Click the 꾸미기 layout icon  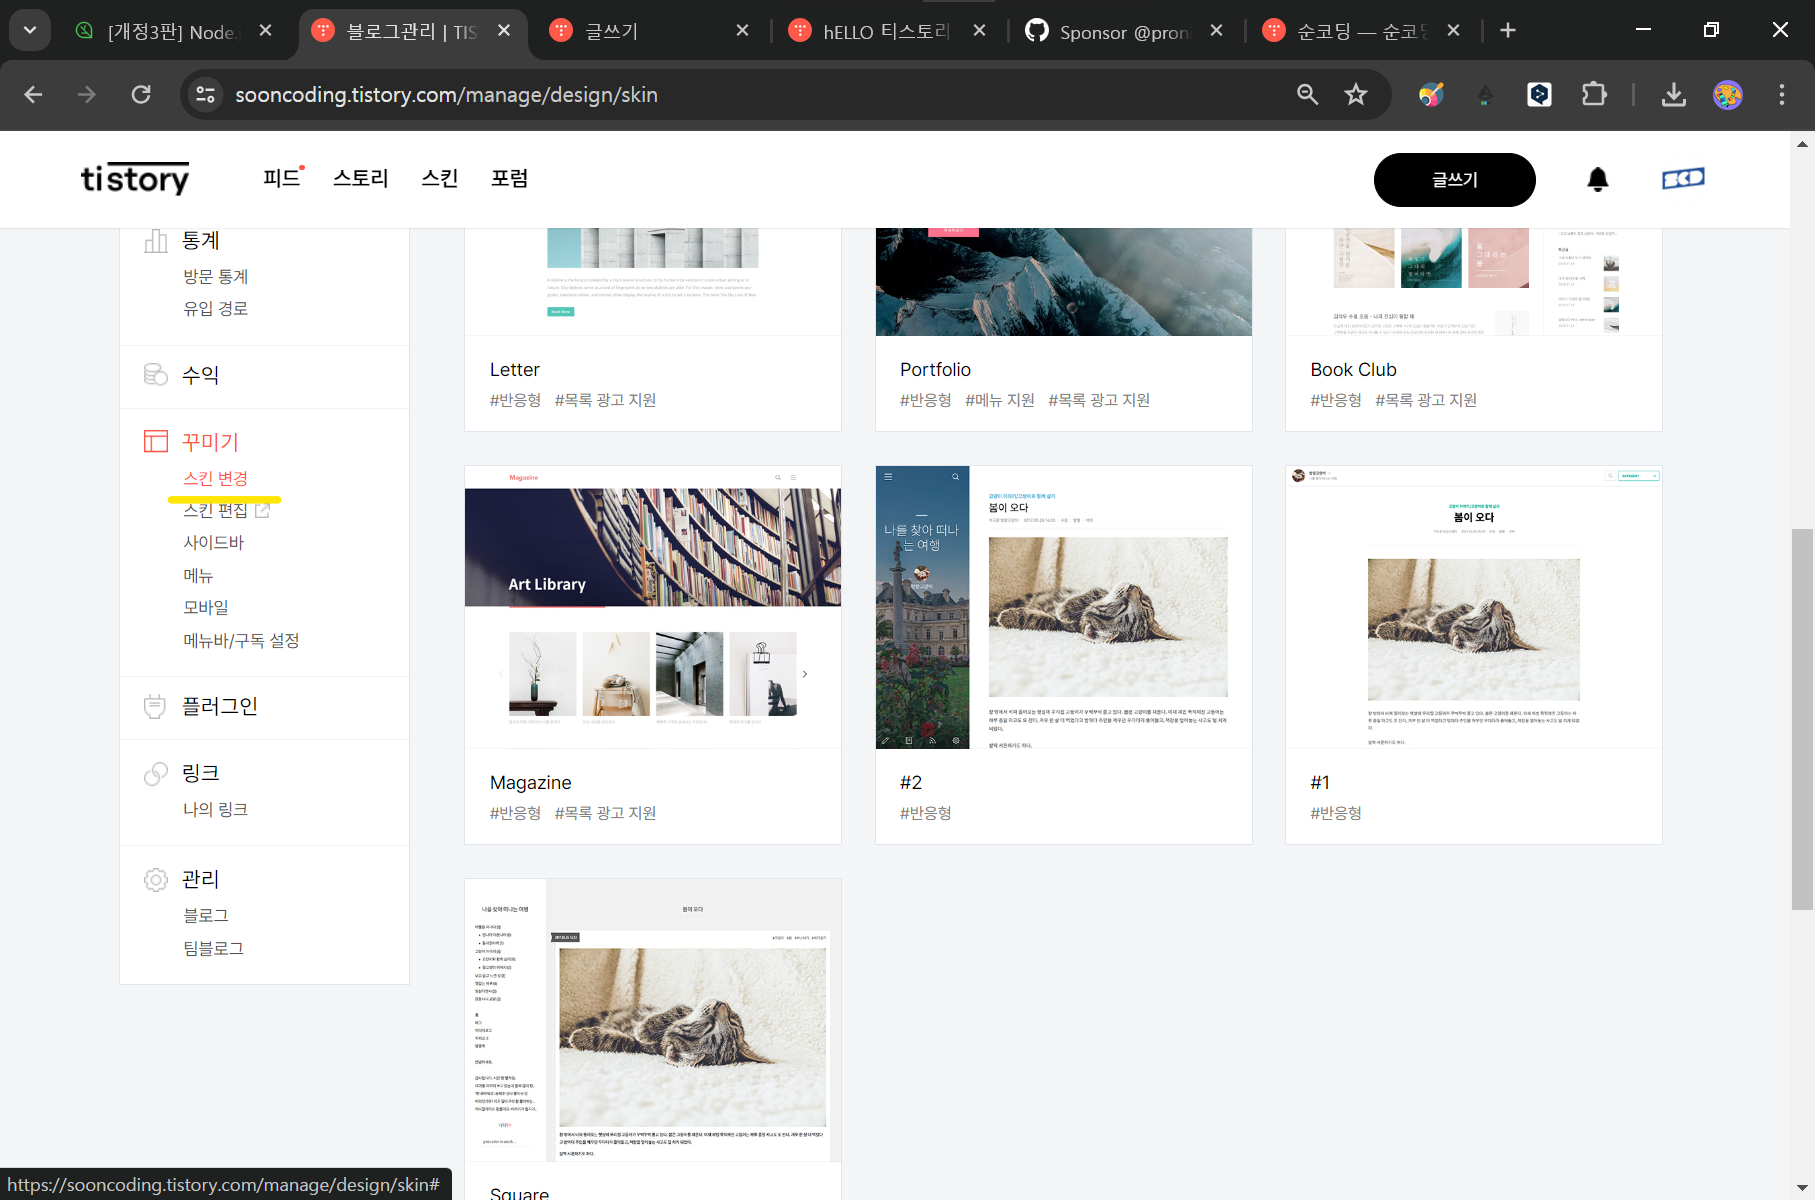[x=156, y=441]
